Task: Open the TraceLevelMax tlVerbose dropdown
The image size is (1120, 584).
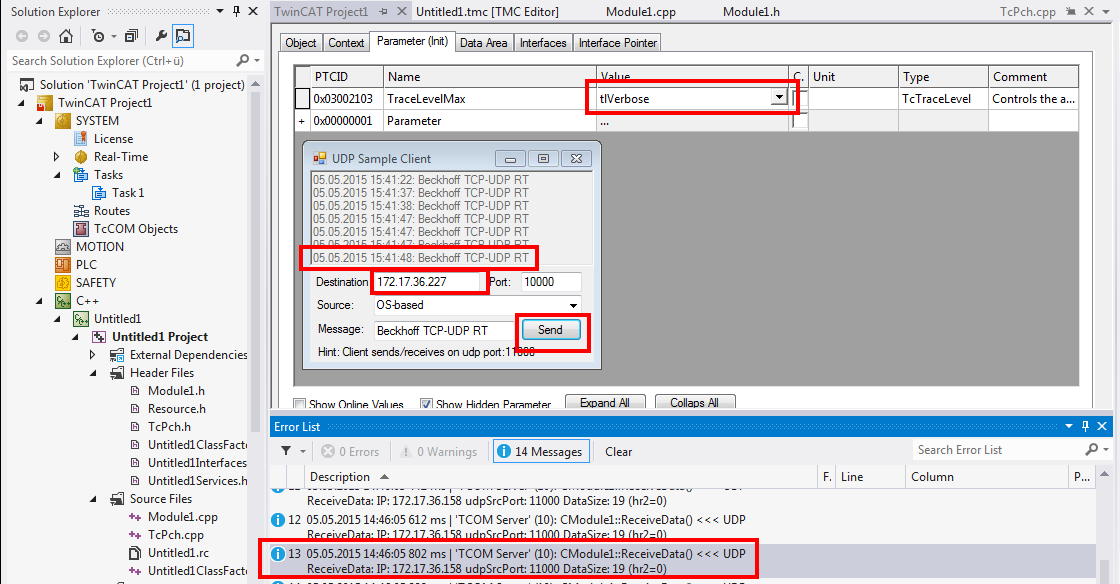Action: tap(779, 98)
